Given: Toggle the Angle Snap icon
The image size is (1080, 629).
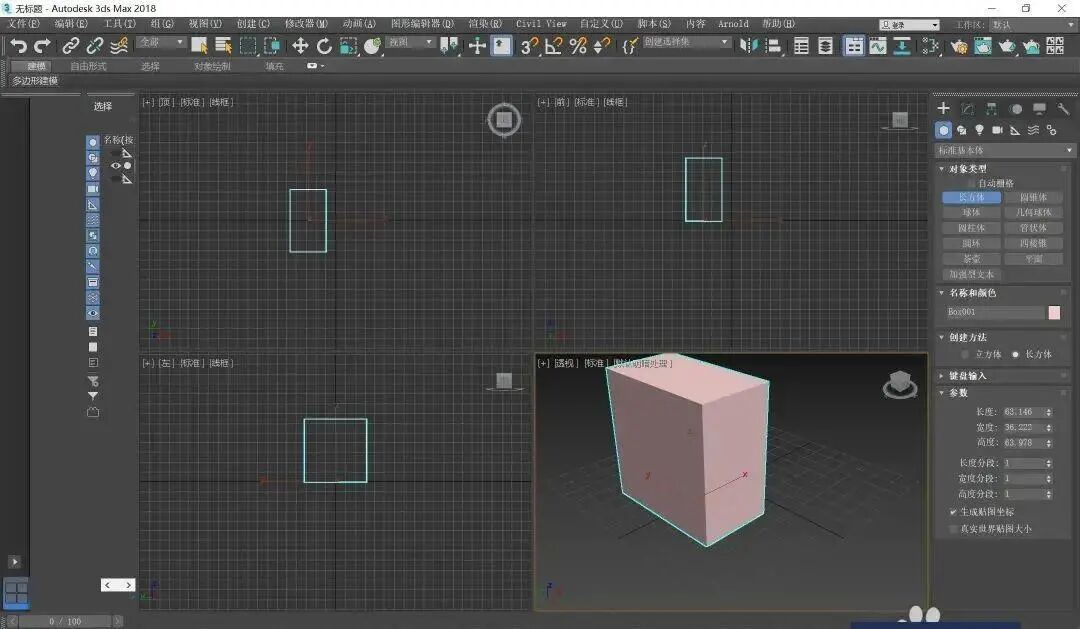Looking at the screenshot, I should (x=553, y=45).
